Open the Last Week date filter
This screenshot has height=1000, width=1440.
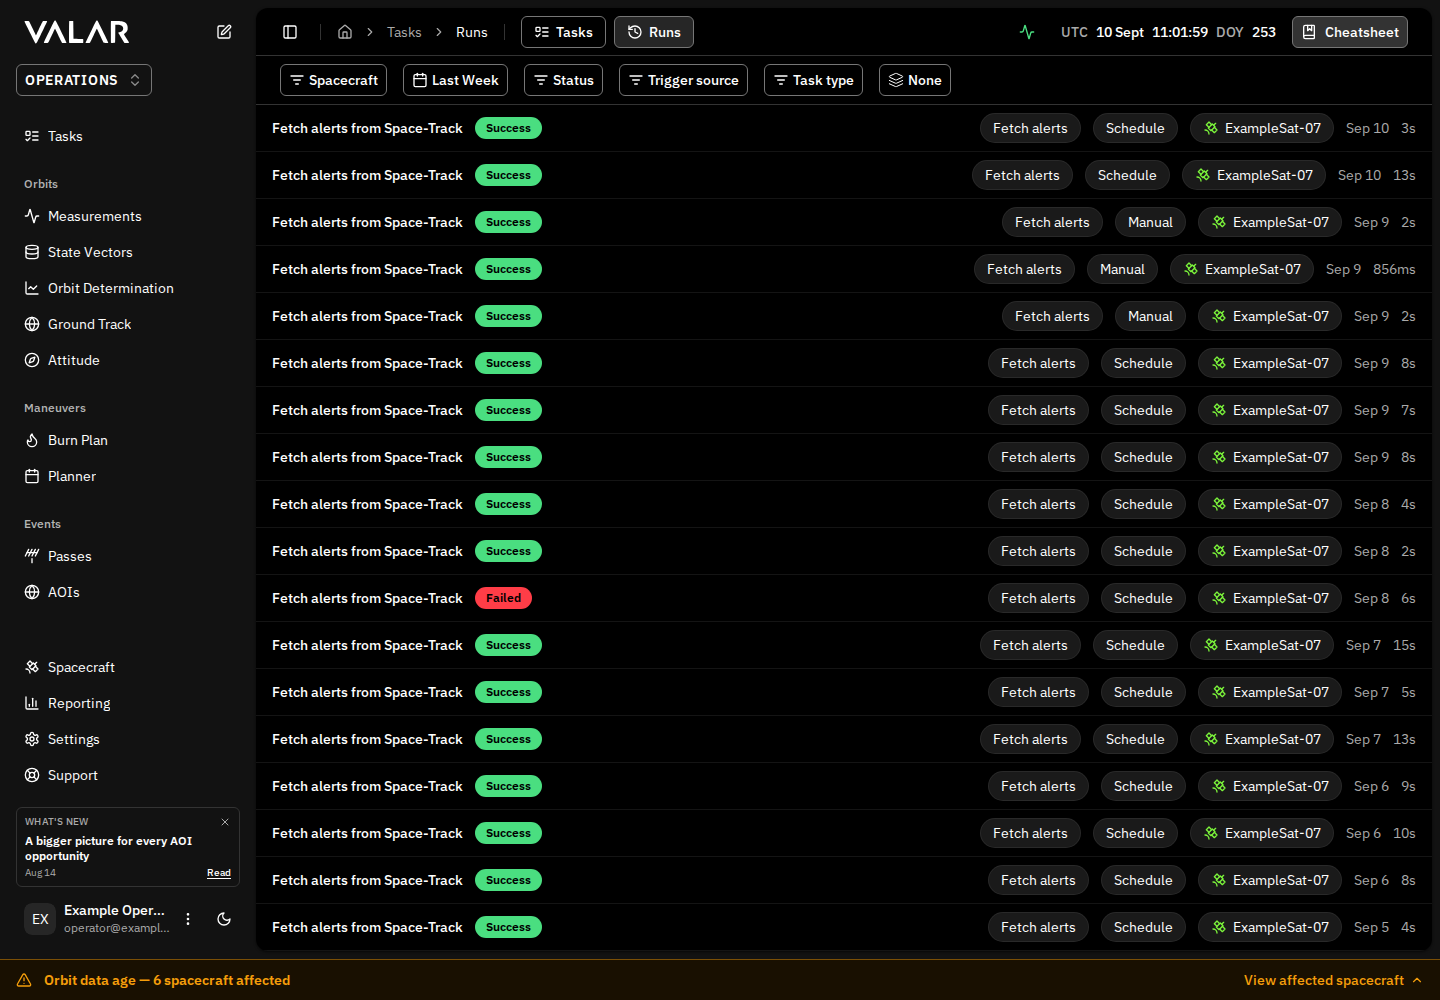pyautogui.click(x=455, y=80)
